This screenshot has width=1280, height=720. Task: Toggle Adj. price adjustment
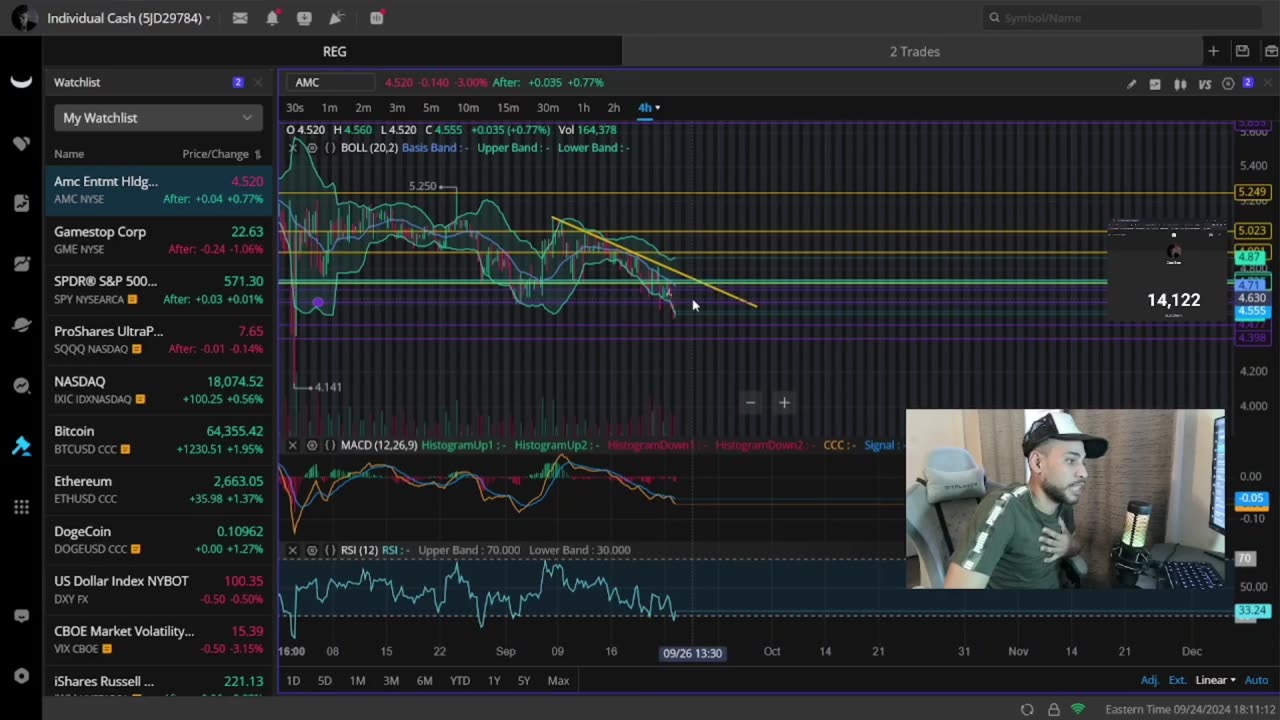pos(1150,680)
